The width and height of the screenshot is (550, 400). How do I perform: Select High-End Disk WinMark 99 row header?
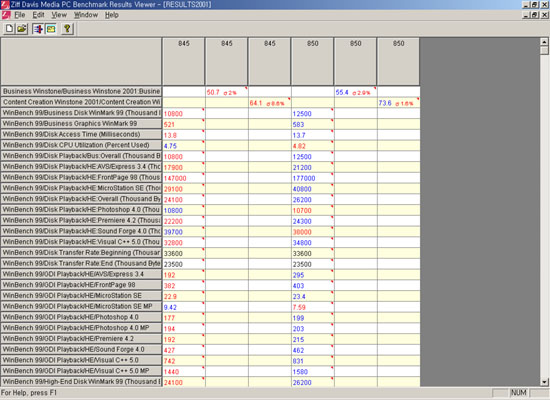[81, 382]
